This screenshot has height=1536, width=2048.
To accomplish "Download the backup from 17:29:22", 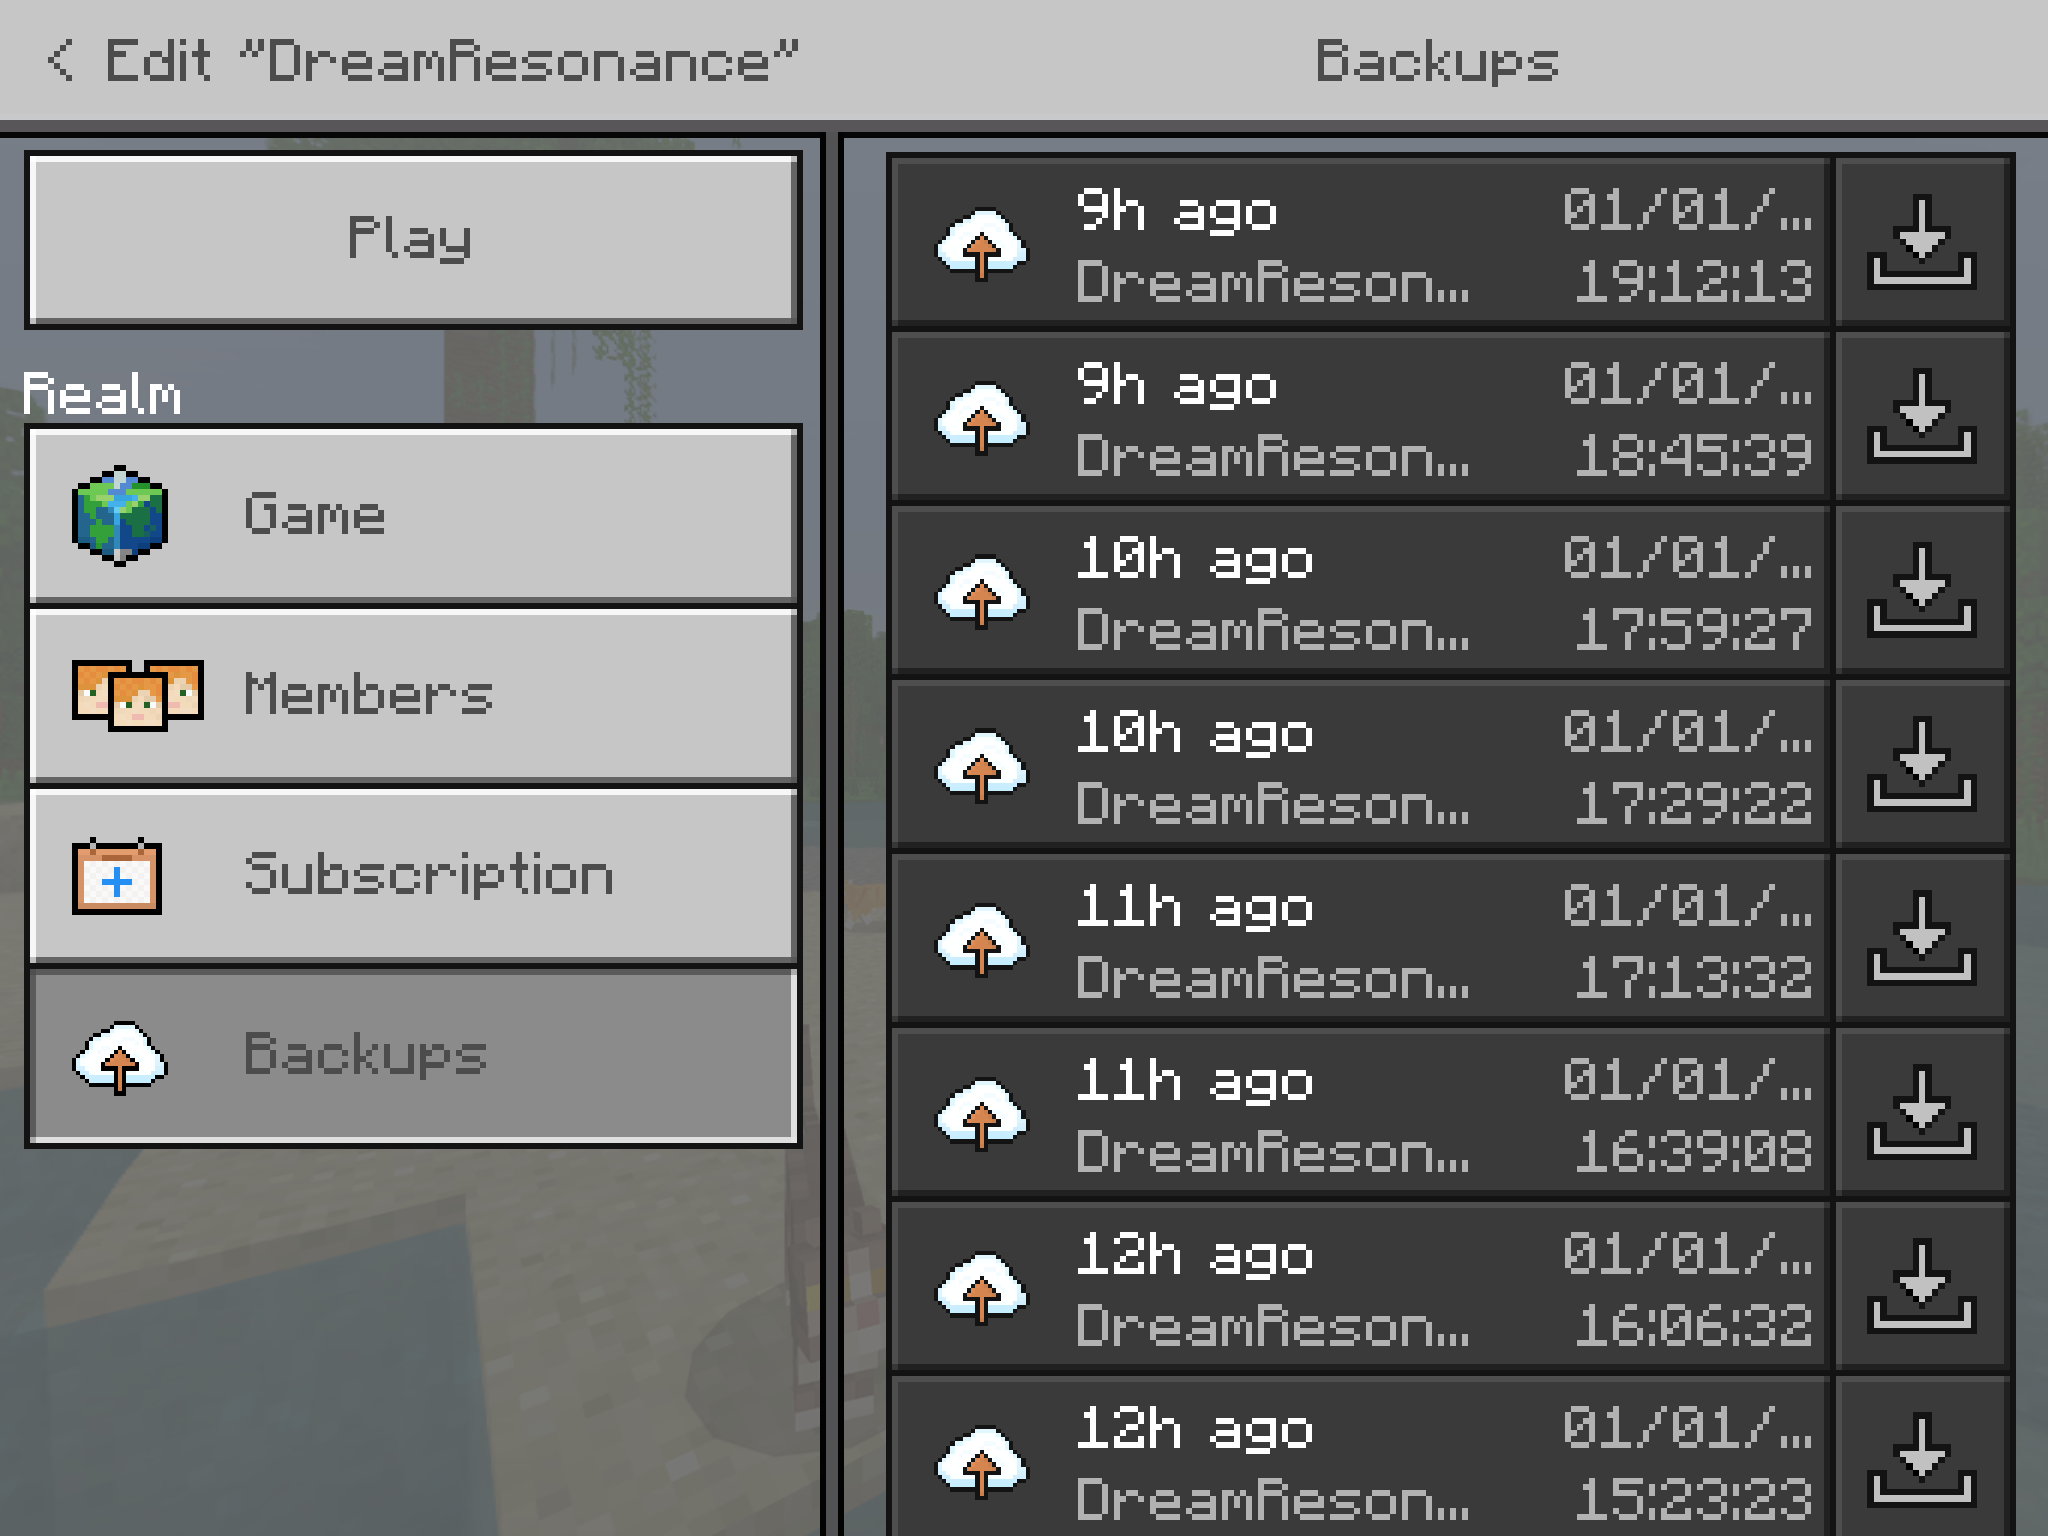I will pyautogui.click(x=1922, y=764).
